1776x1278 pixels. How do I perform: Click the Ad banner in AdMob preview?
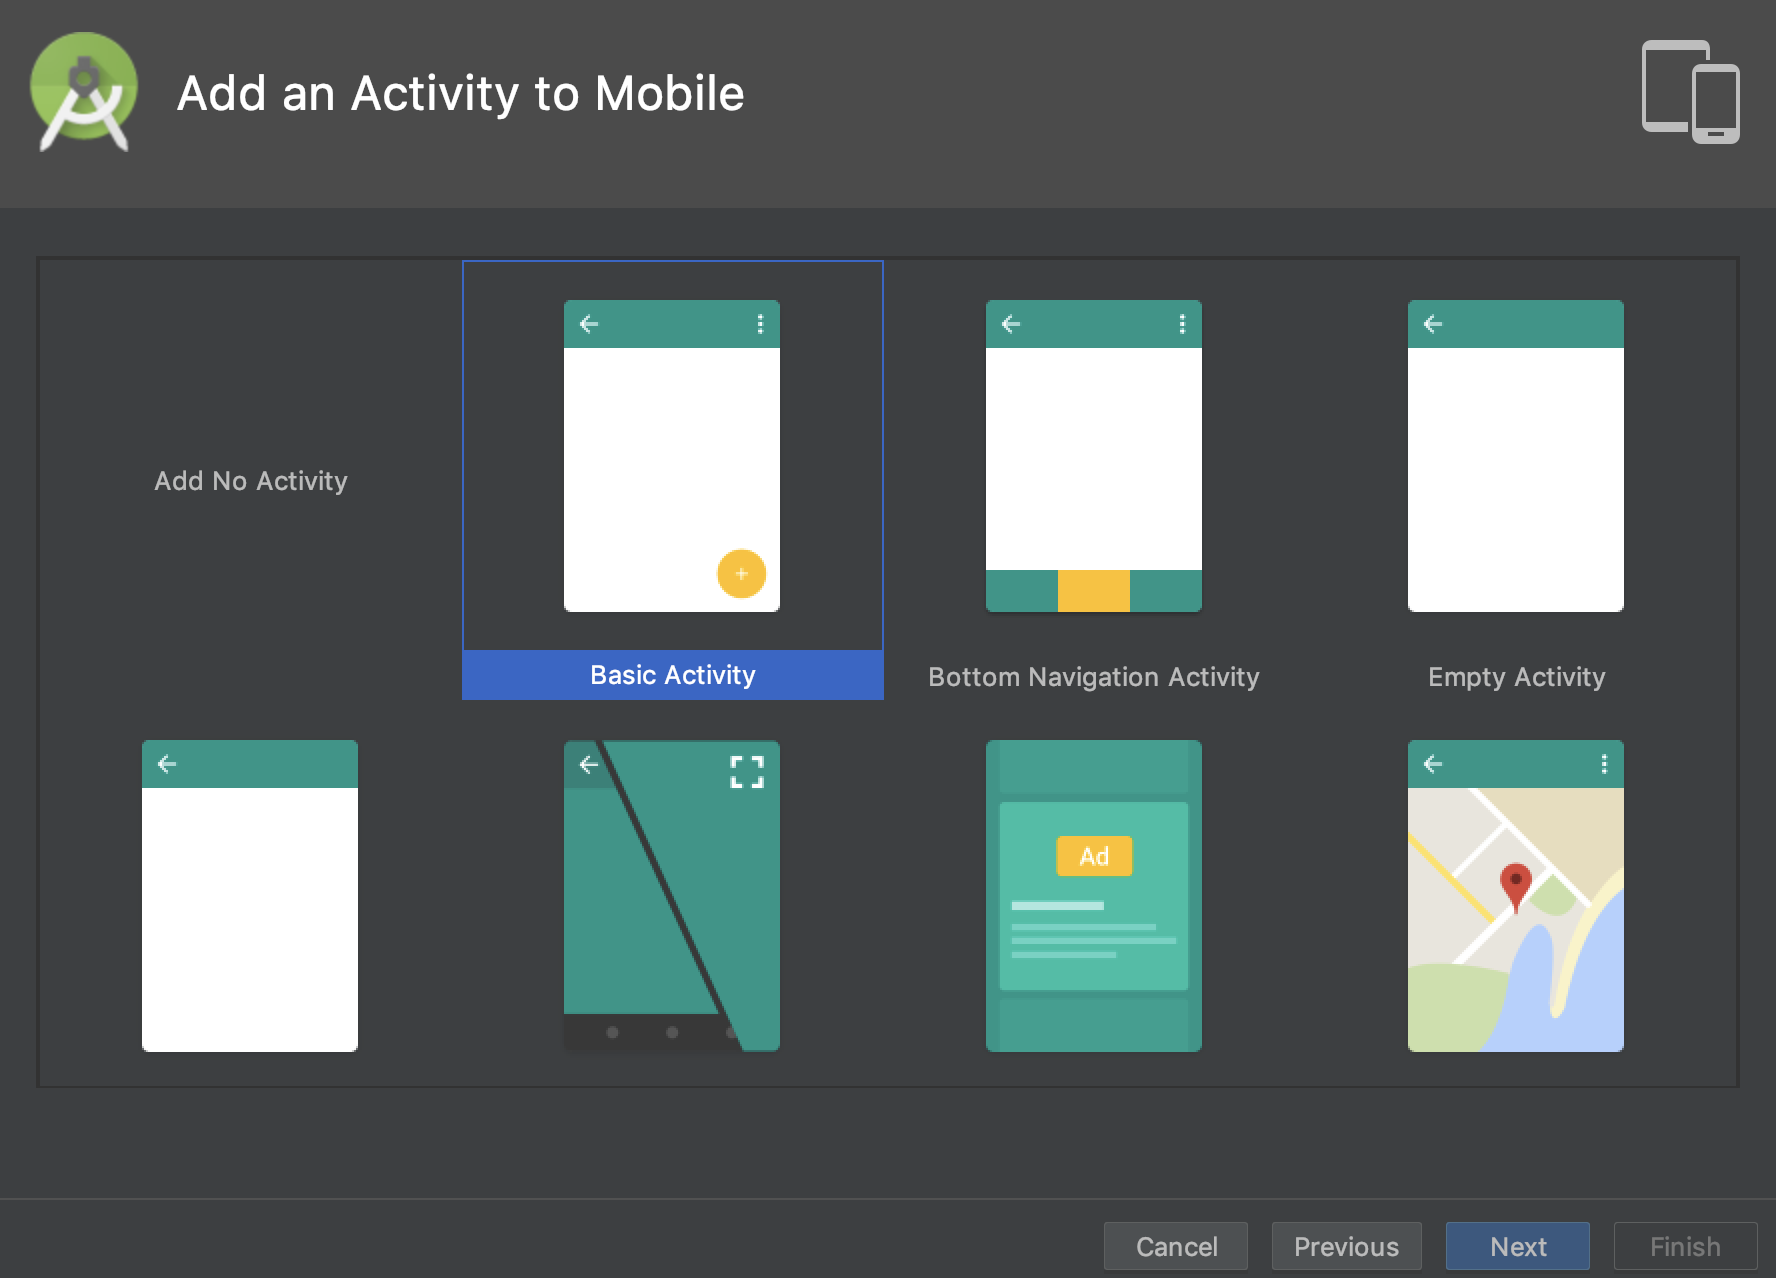click(x=1095, y=856)
